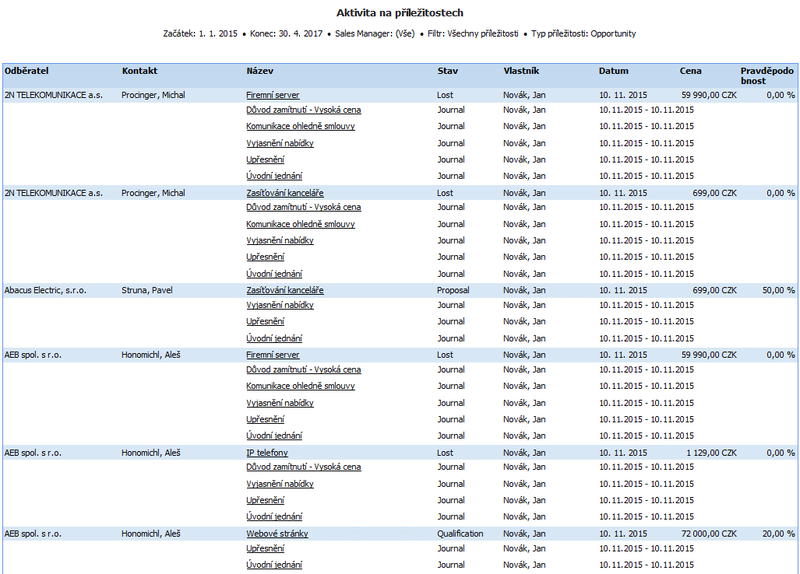Screen dimensions: 800x574
Task: Click the Datum column header
Action: tap(613, 71)
